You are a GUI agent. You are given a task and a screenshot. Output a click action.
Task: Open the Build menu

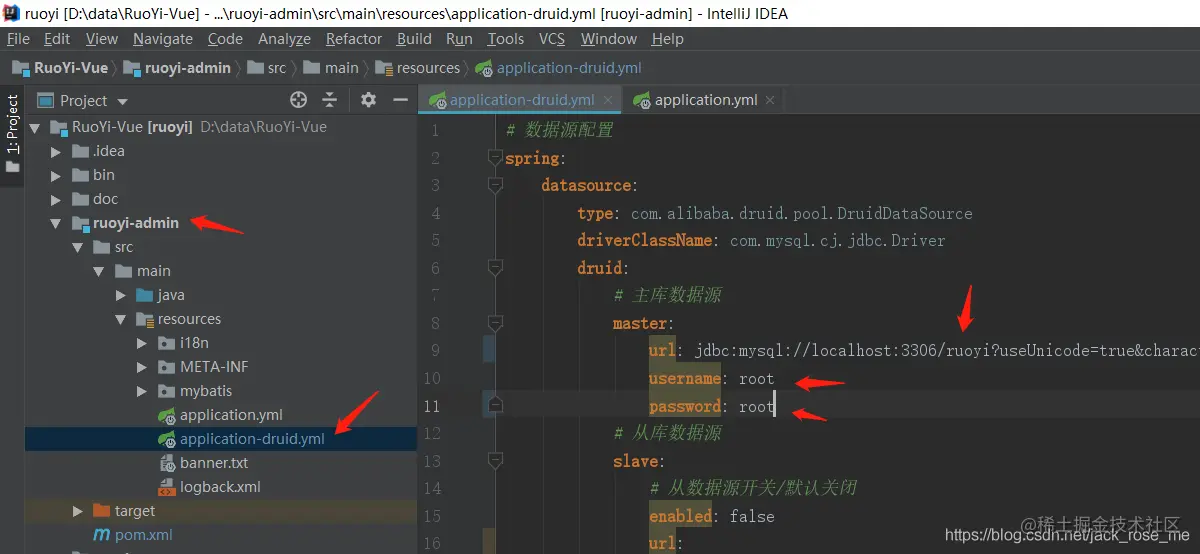(x=414, y=39)
